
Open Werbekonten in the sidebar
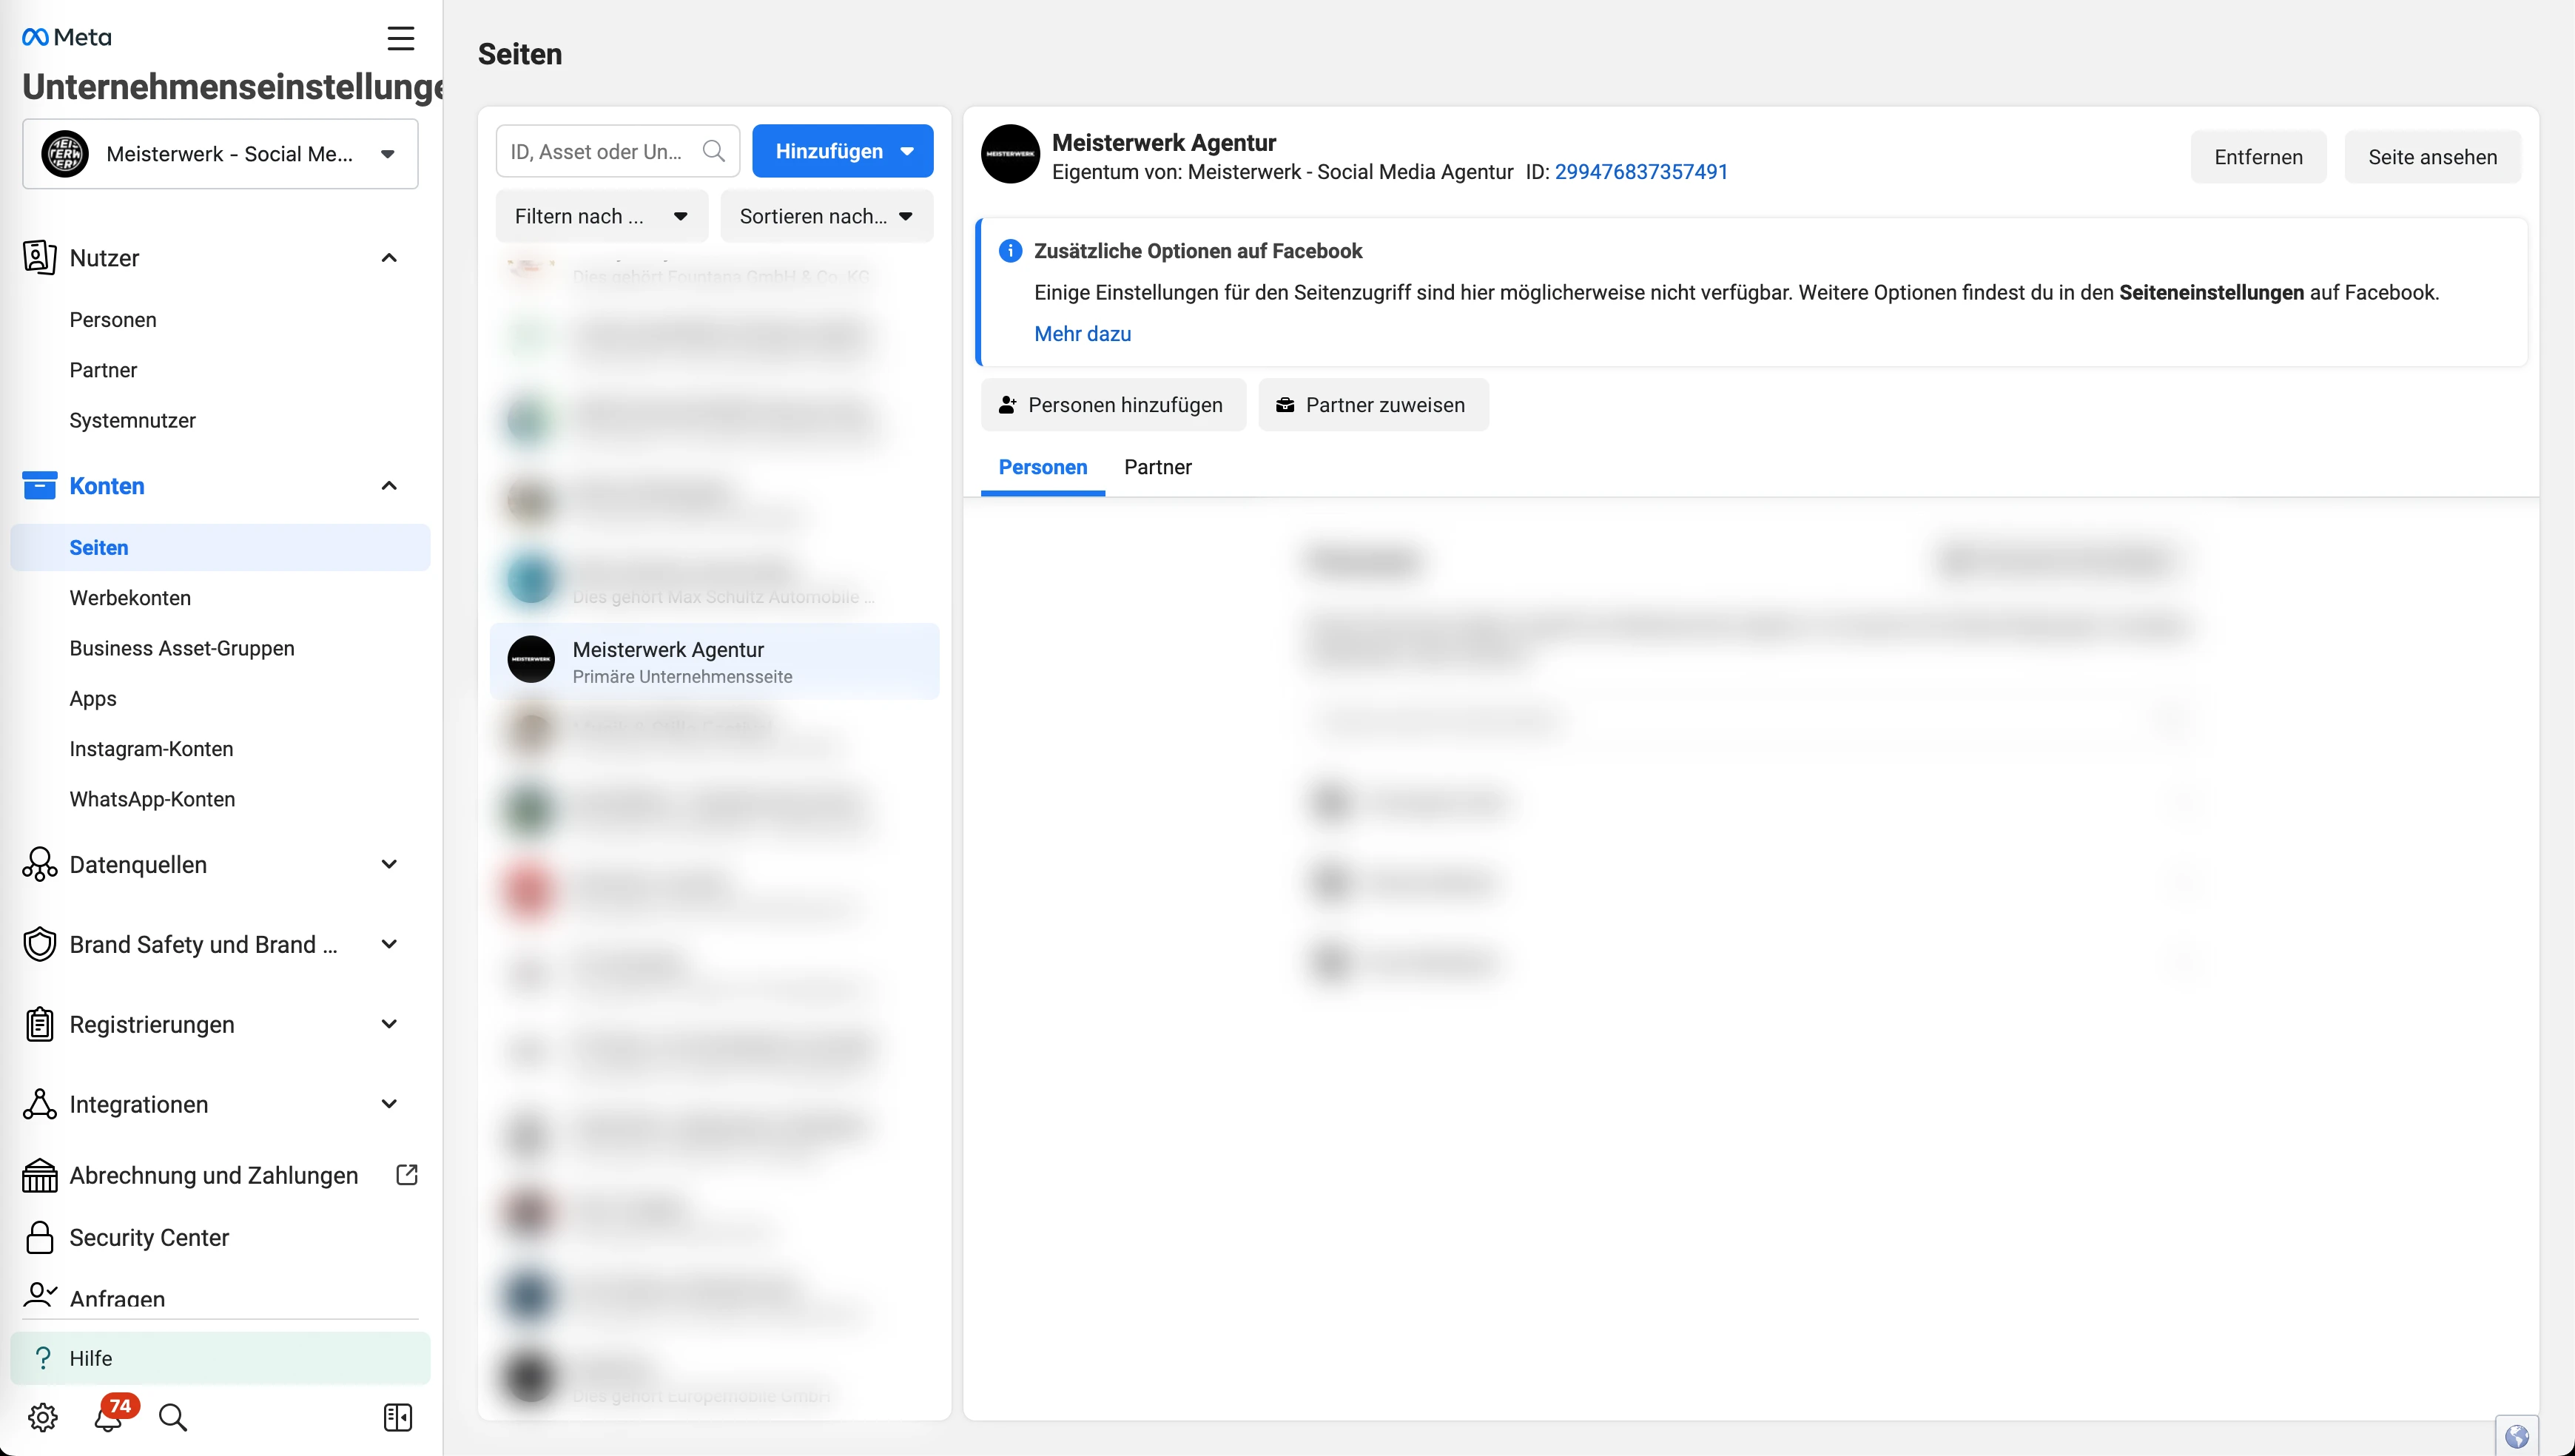130,597
